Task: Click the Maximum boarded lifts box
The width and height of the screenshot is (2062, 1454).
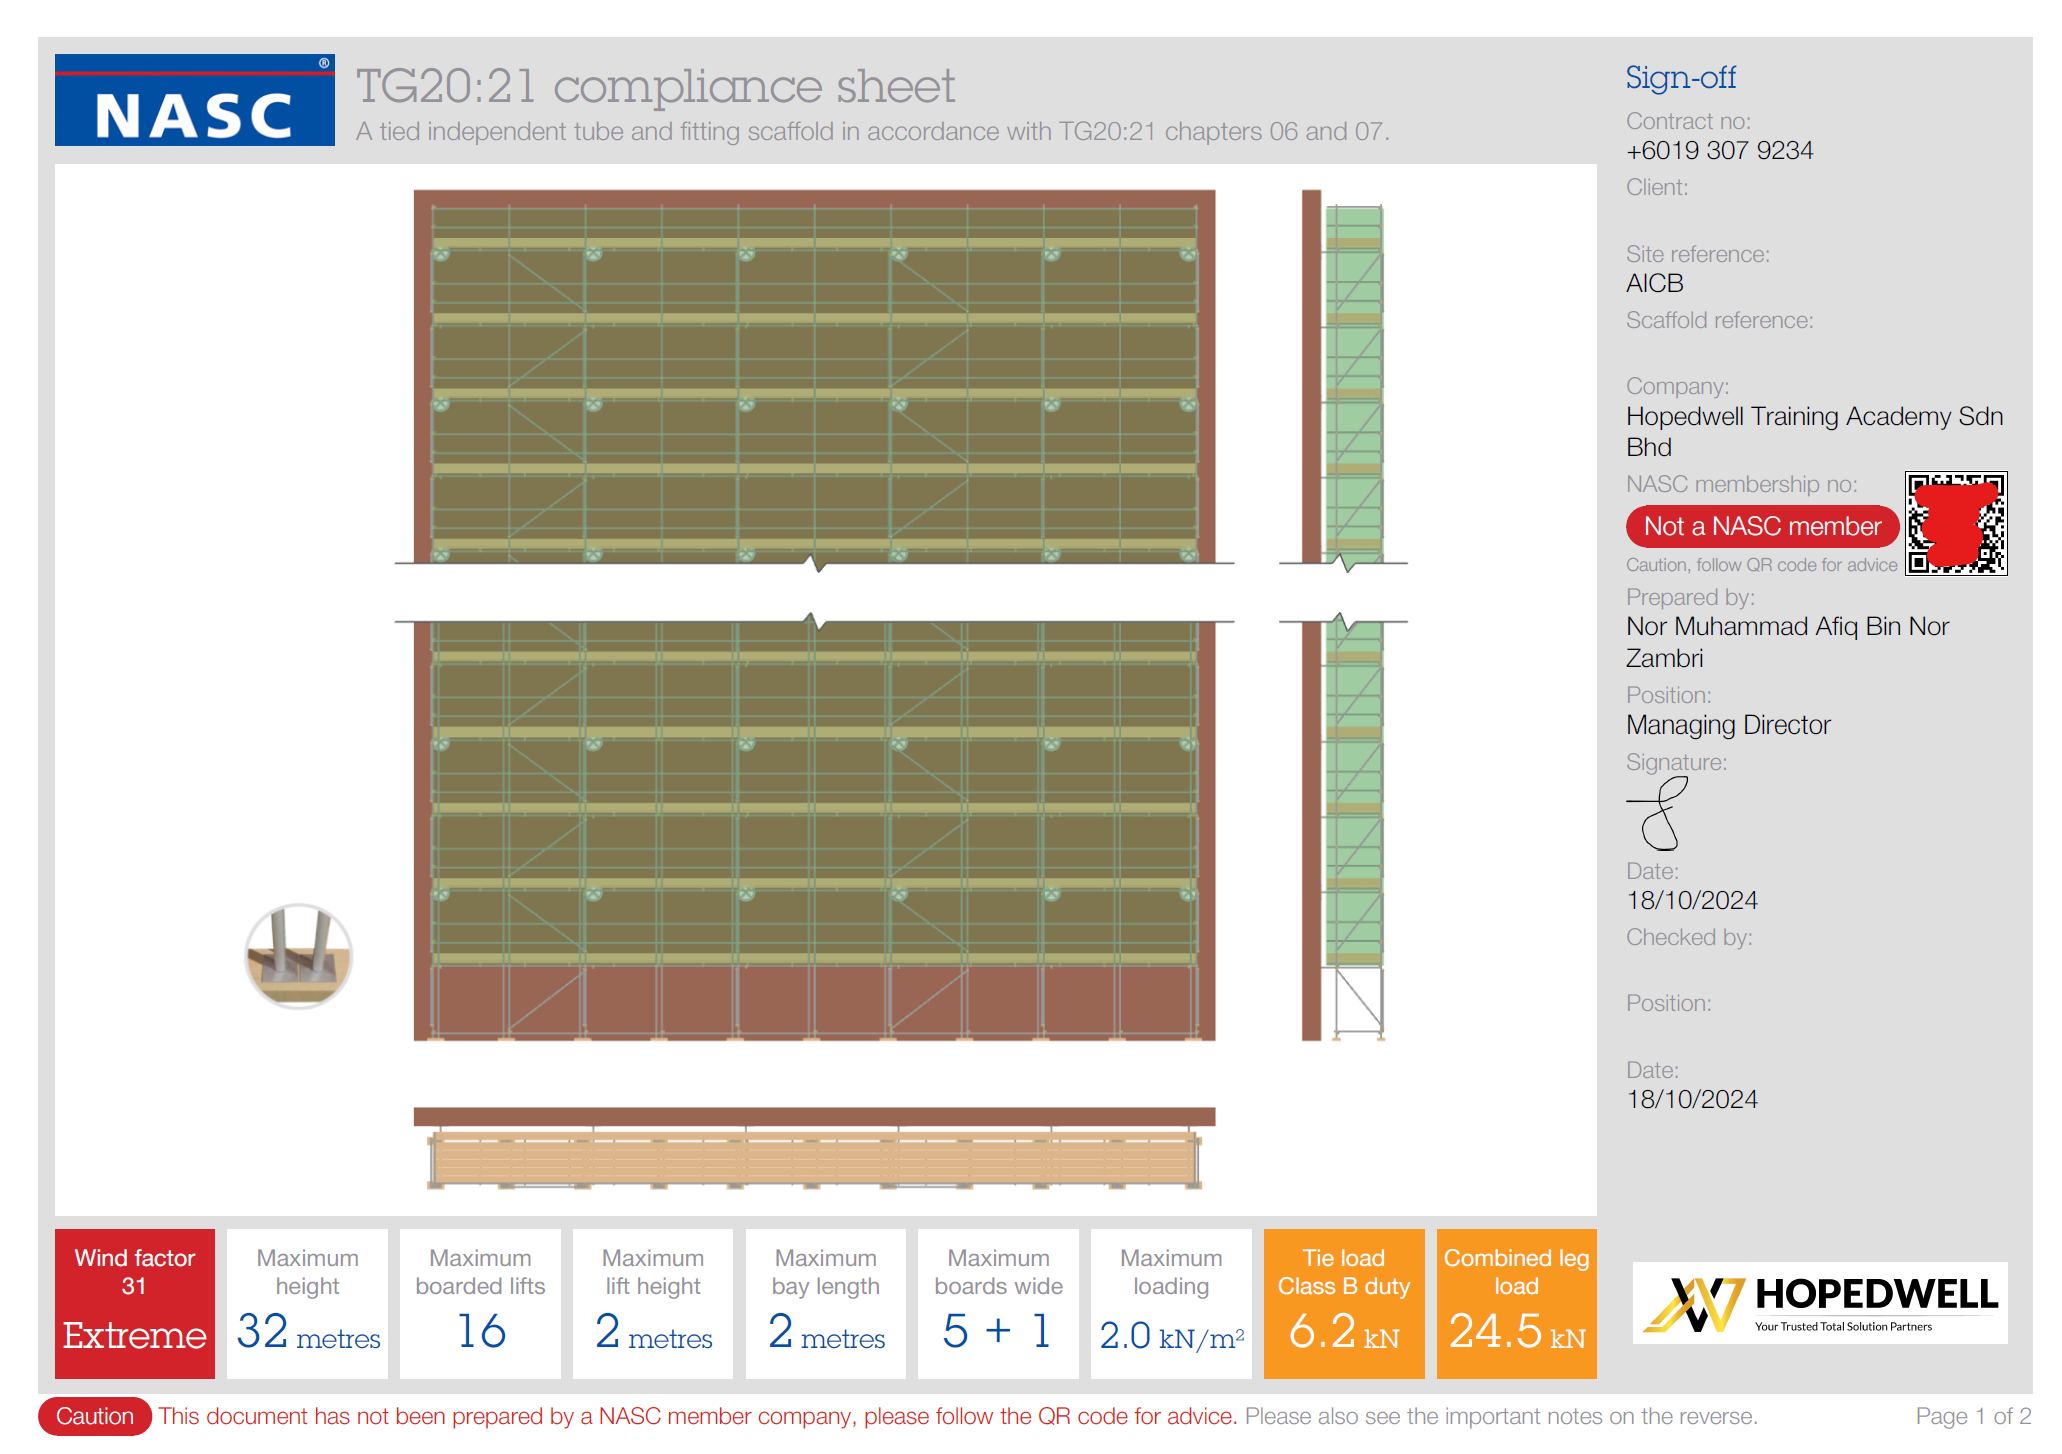Action: (480, 1303)
